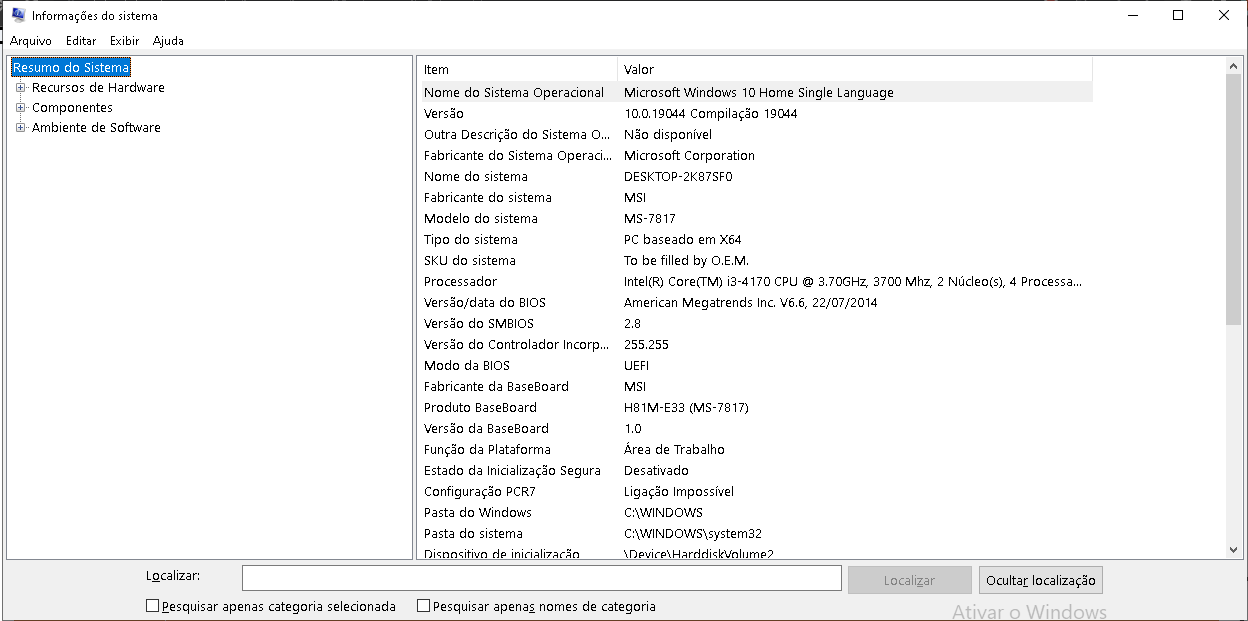1248x621 pixels.
Task: Select the Nome do Sistema Operacional row
Action: click(x=755, y=92)
